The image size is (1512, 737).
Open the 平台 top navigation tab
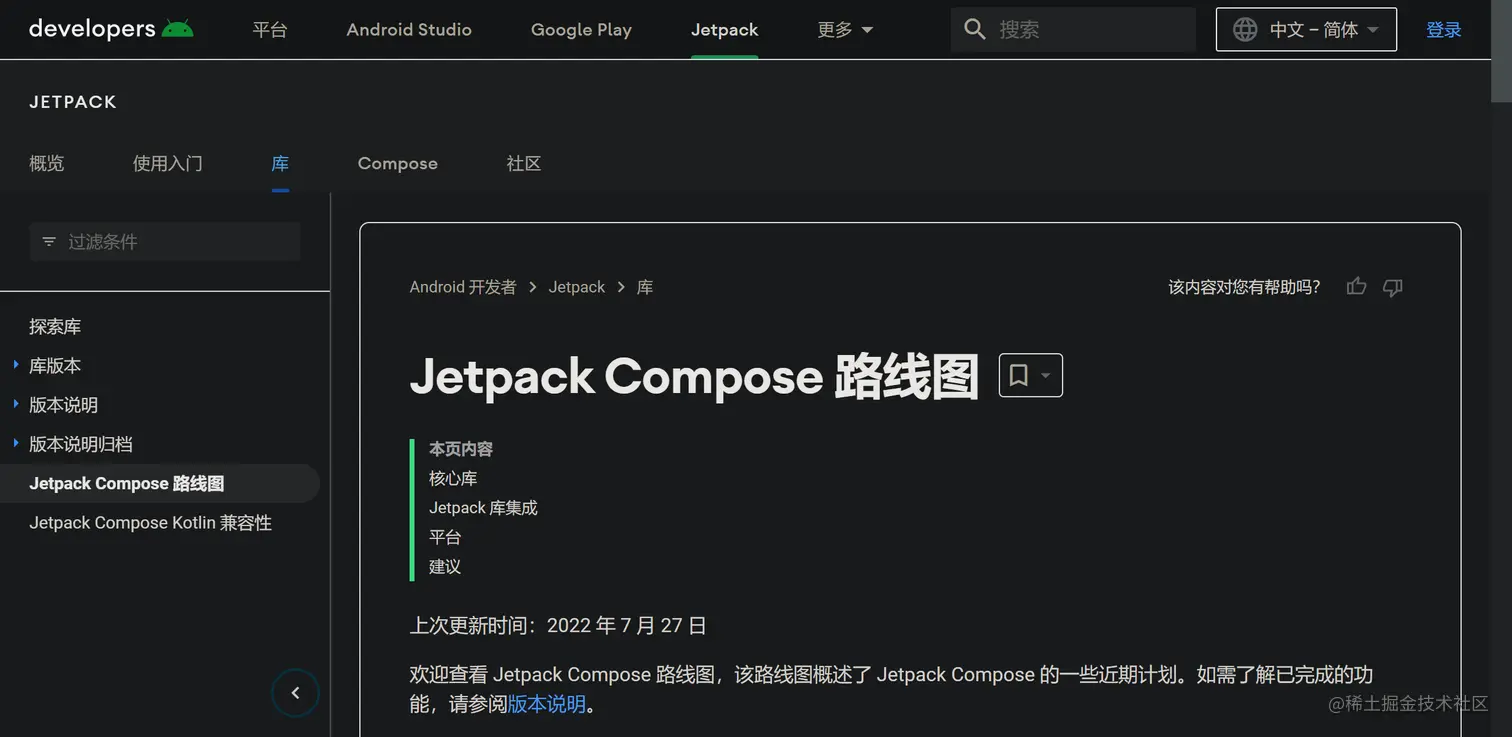coord(270,30)
